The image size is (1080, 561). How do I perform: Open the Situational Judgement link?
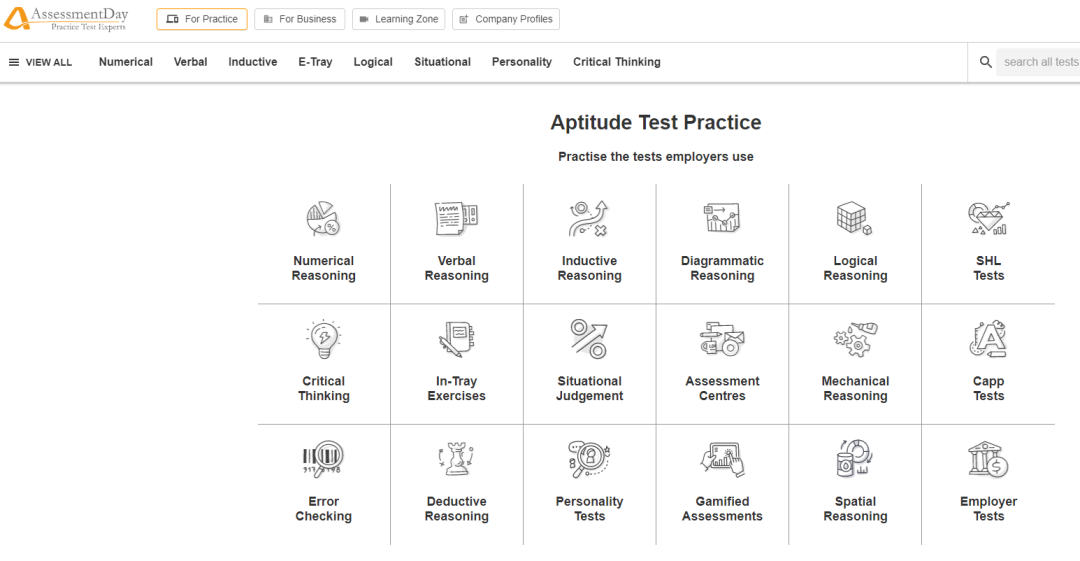(x=590, y=388)
